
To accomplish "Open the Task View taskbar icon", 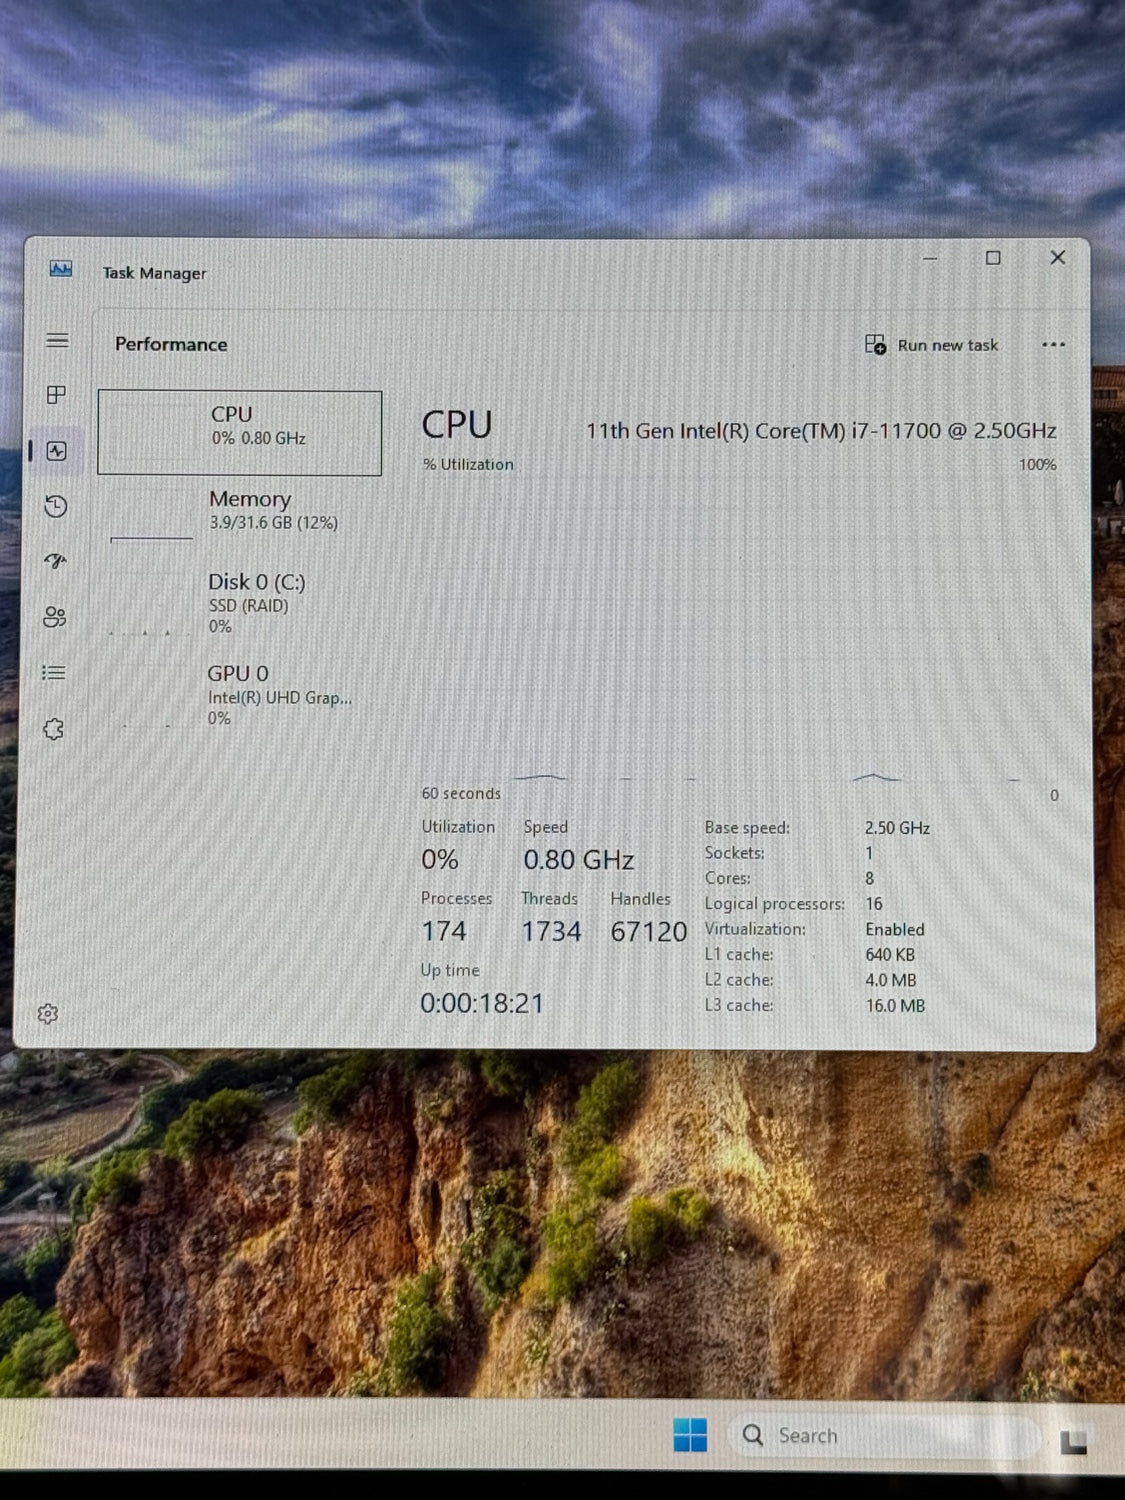I will tap(1074, 1441).
